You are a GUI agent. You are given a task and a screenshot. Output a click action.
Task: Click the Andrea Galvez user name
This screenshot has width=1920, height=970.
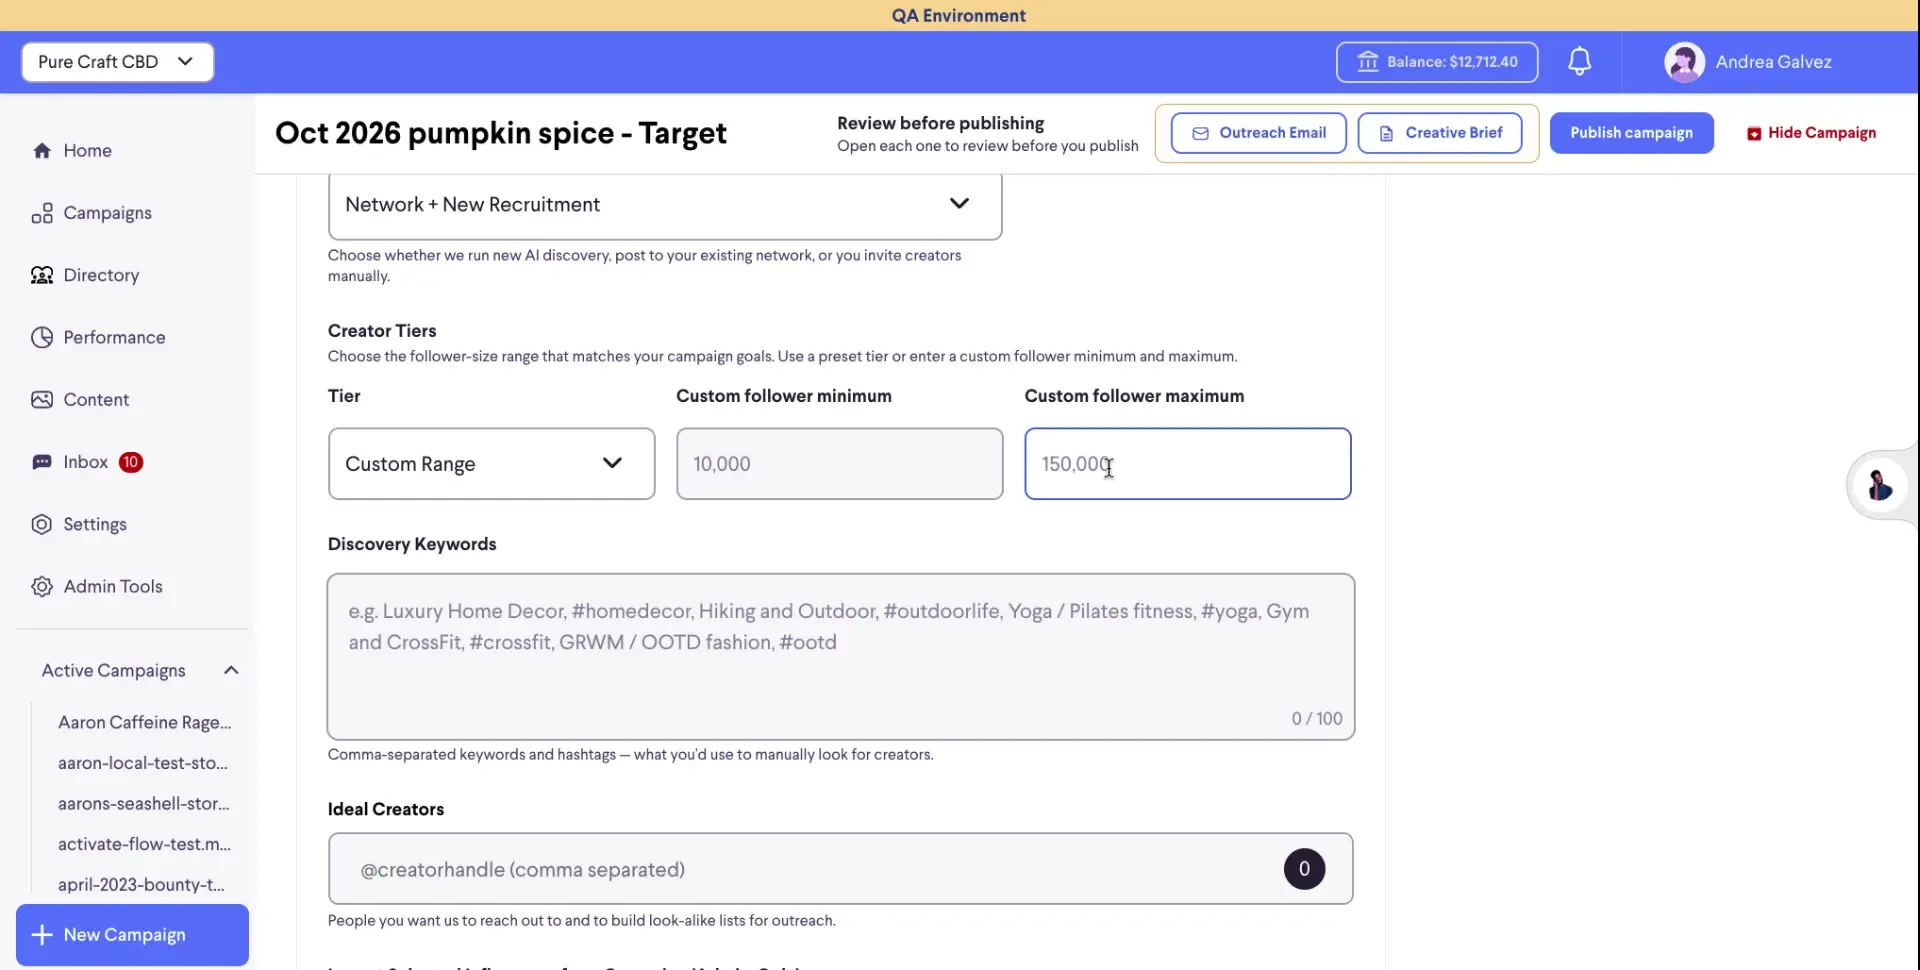pyautogui.click(x=1773, y=62)
